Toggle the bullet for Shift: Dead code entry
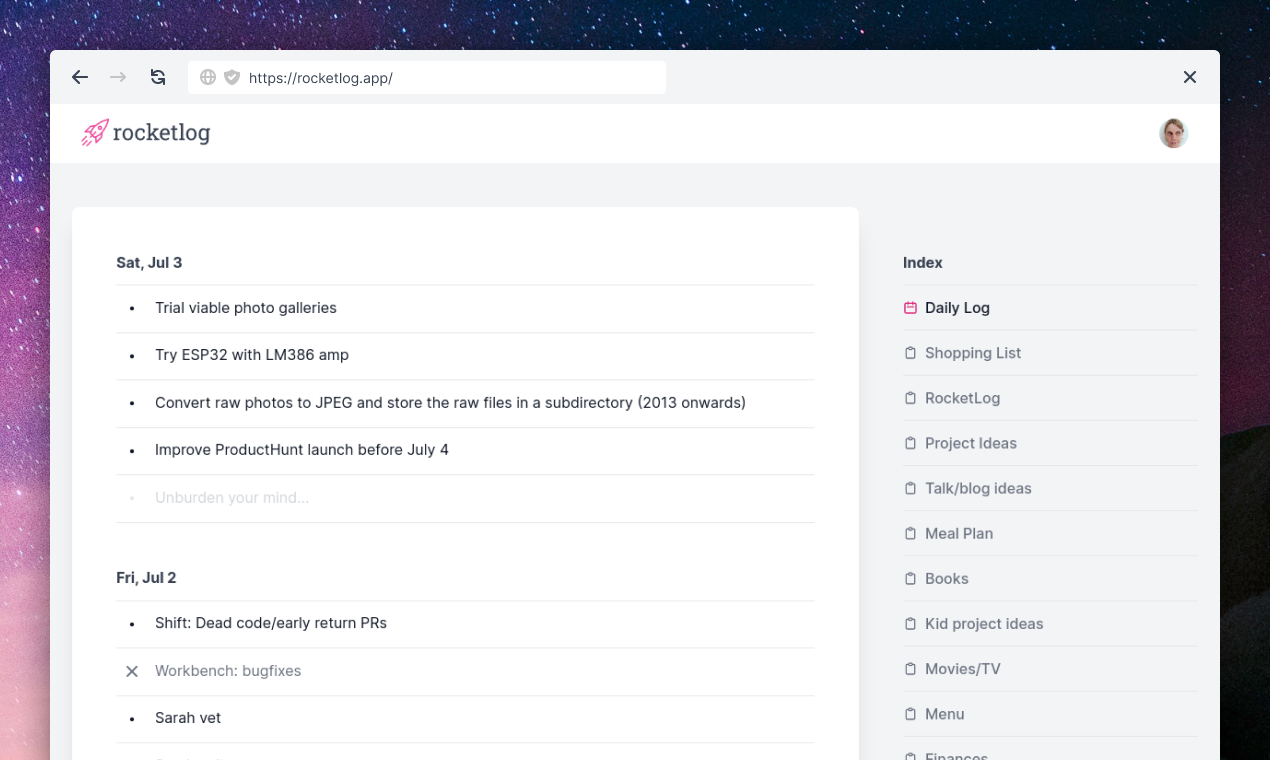Viewport: 1270px width, 760px height. pos(132,623)
